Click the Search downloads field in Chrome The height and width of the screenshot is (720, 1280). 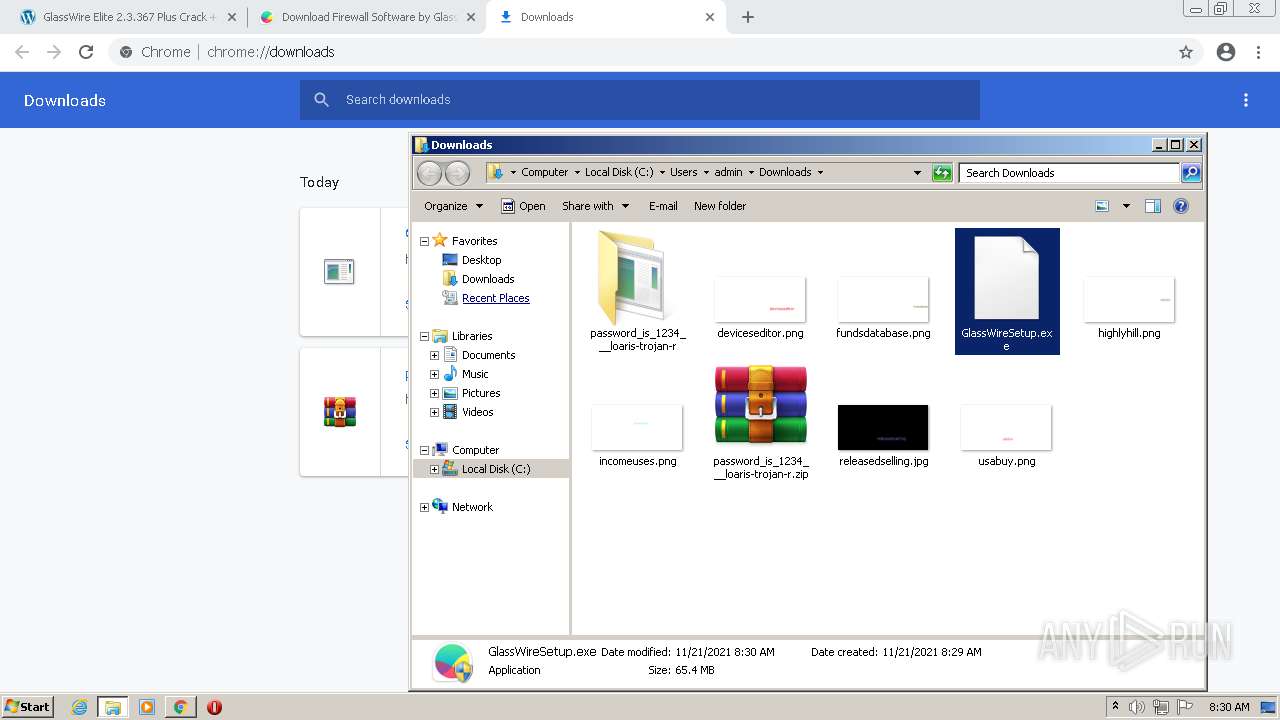(x=640, y=100)
